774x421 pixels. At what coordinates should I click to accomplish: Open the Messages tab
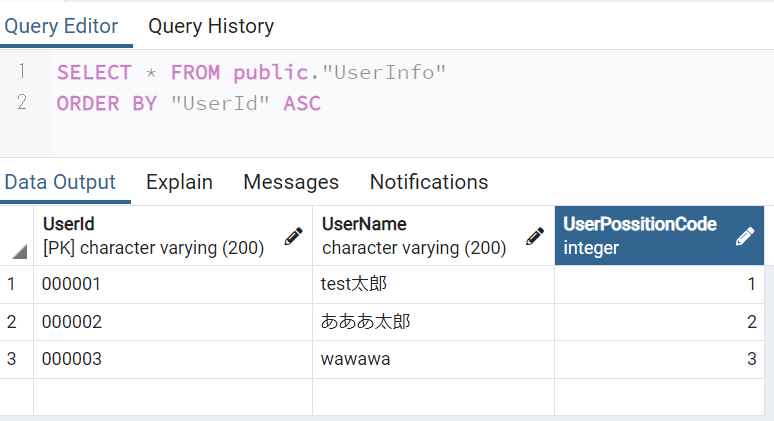tap(291, 182)
